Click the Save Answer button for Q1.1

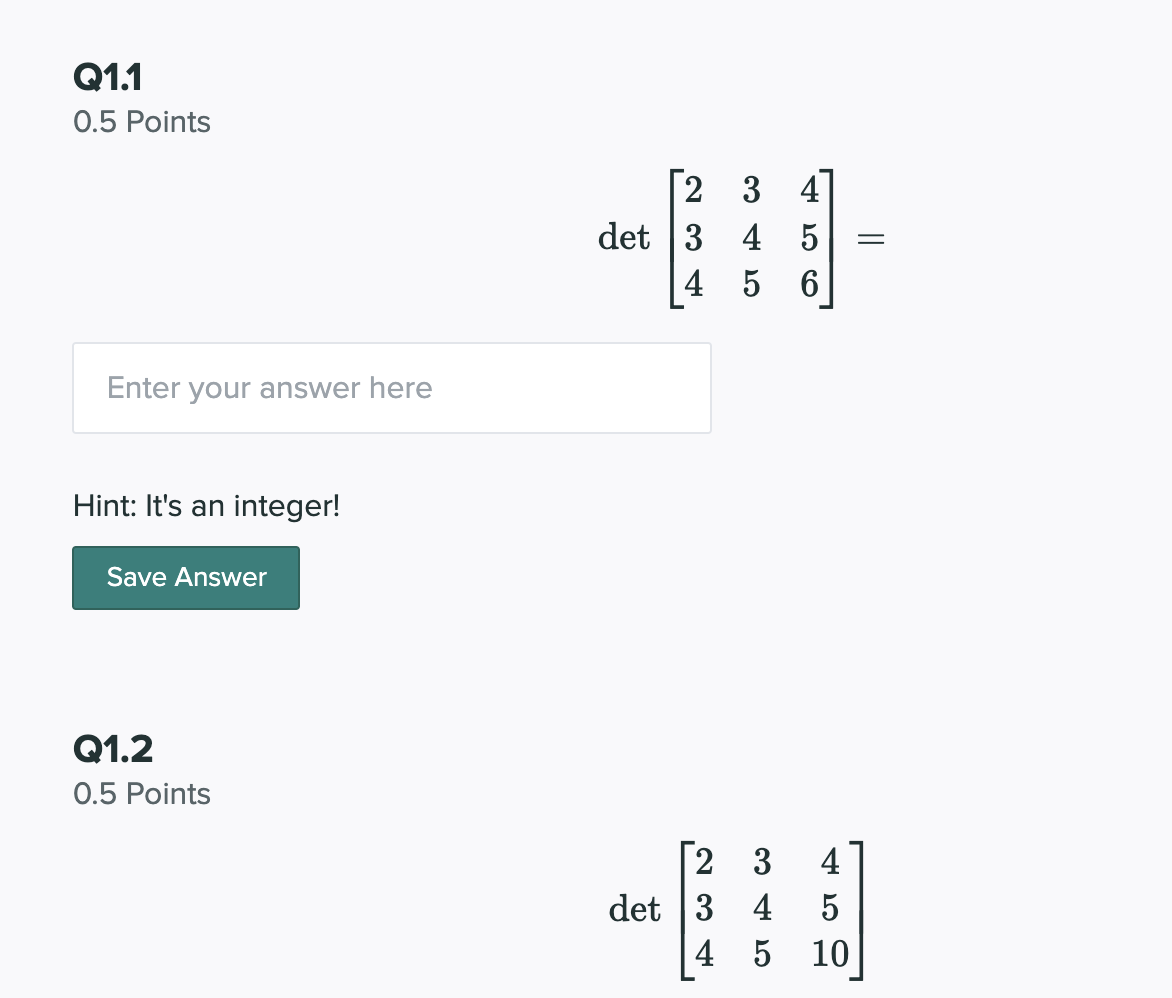coord(185,577)
